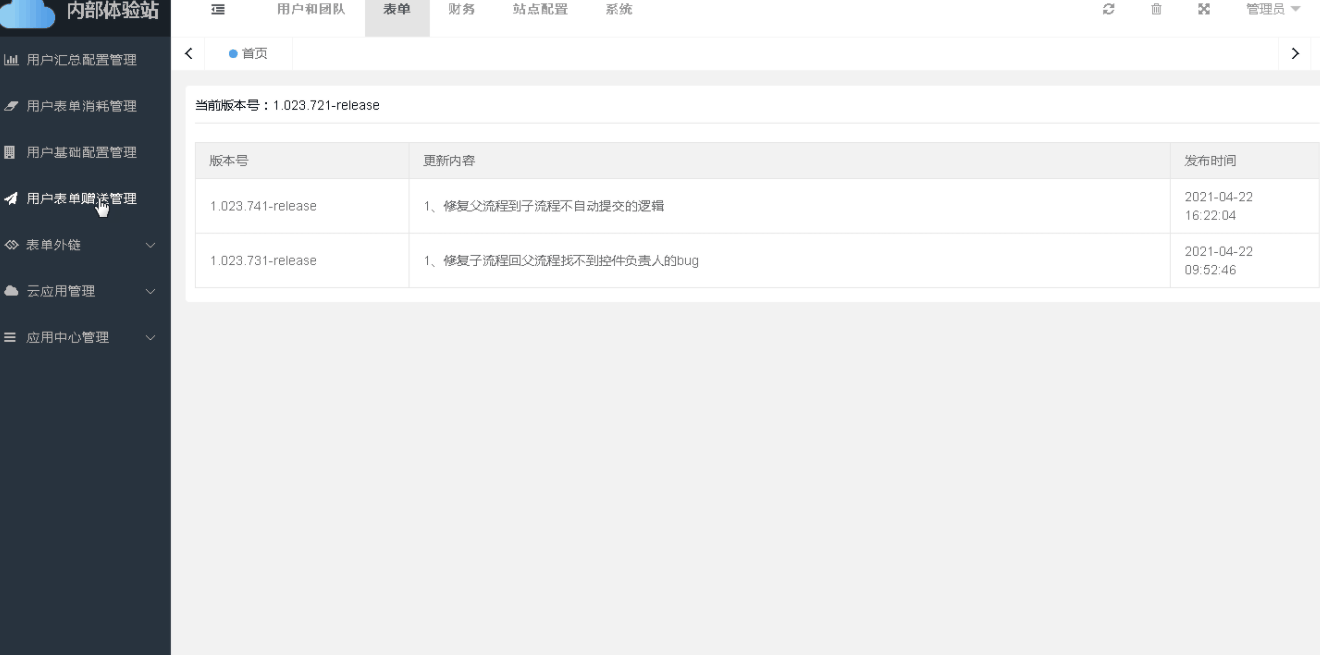Click the cloud logo icon
This screenshot has width=1320, height=655.
(x=28, y=12)
